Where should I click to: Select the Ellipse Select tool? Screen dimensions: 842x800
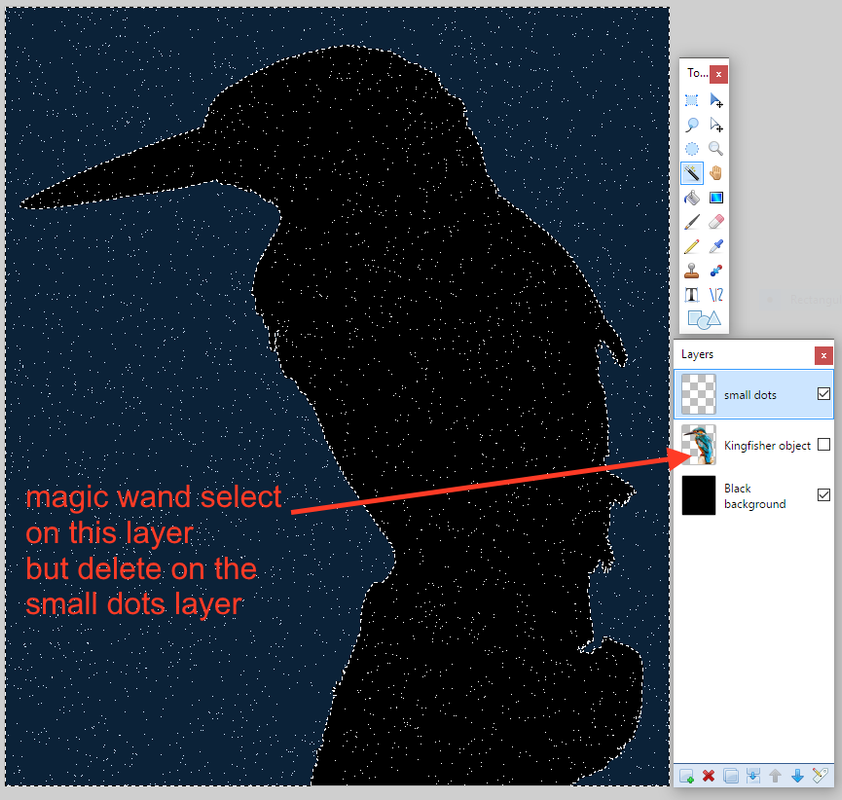pos(692,149)
